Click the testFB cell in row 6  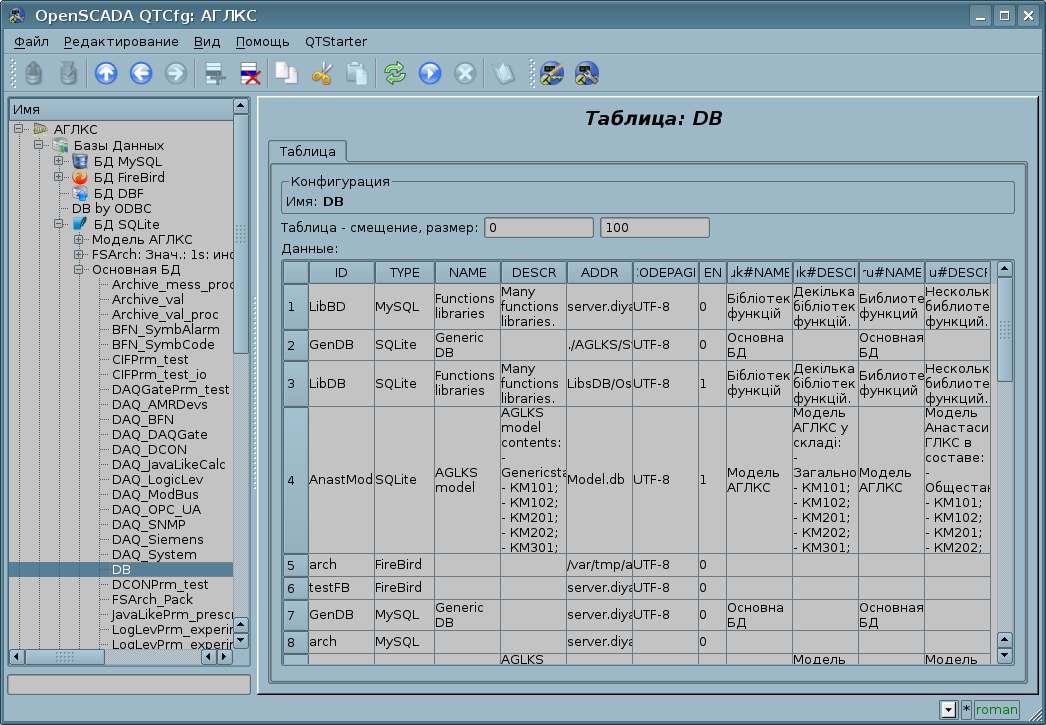pos(341,588)
